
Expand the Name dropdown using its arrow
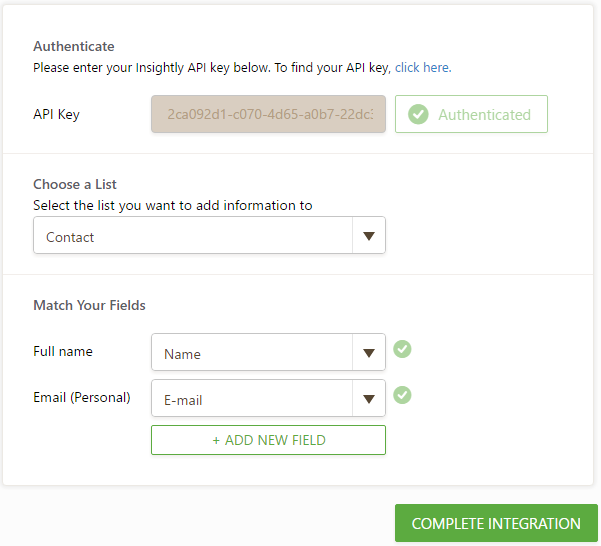pos(369,353)
